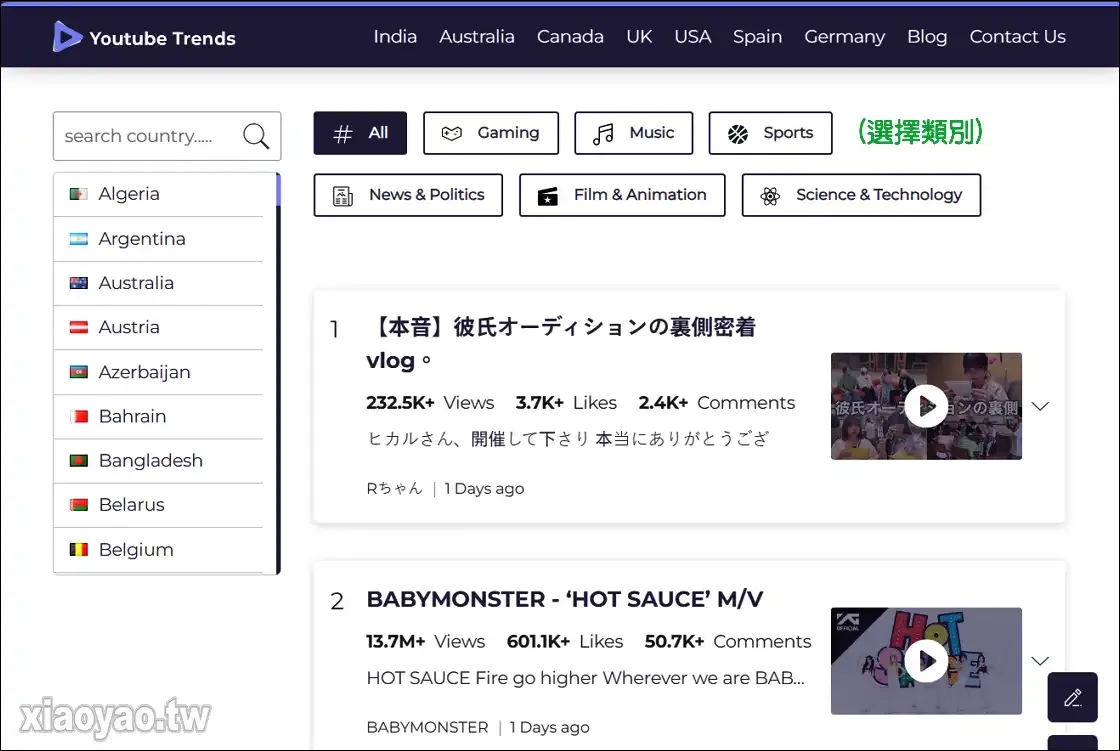Select Belarus from country list
The image size is (1120, 751).
tap(159, 504)
